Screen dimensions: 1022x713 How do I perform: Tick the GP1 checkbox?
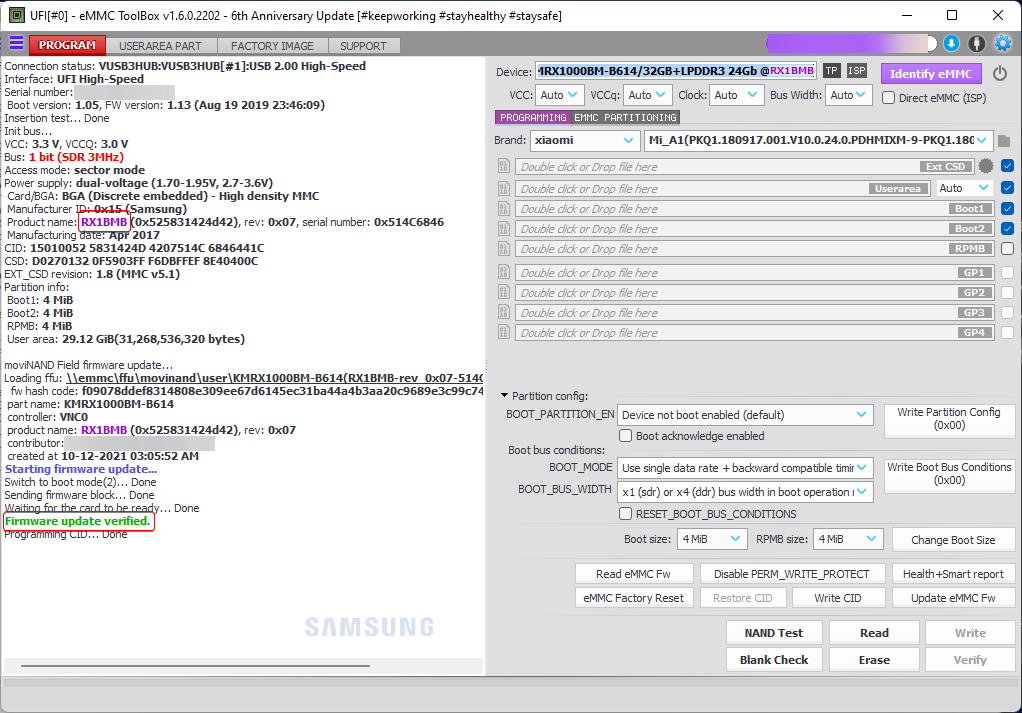click(1007, 272)
